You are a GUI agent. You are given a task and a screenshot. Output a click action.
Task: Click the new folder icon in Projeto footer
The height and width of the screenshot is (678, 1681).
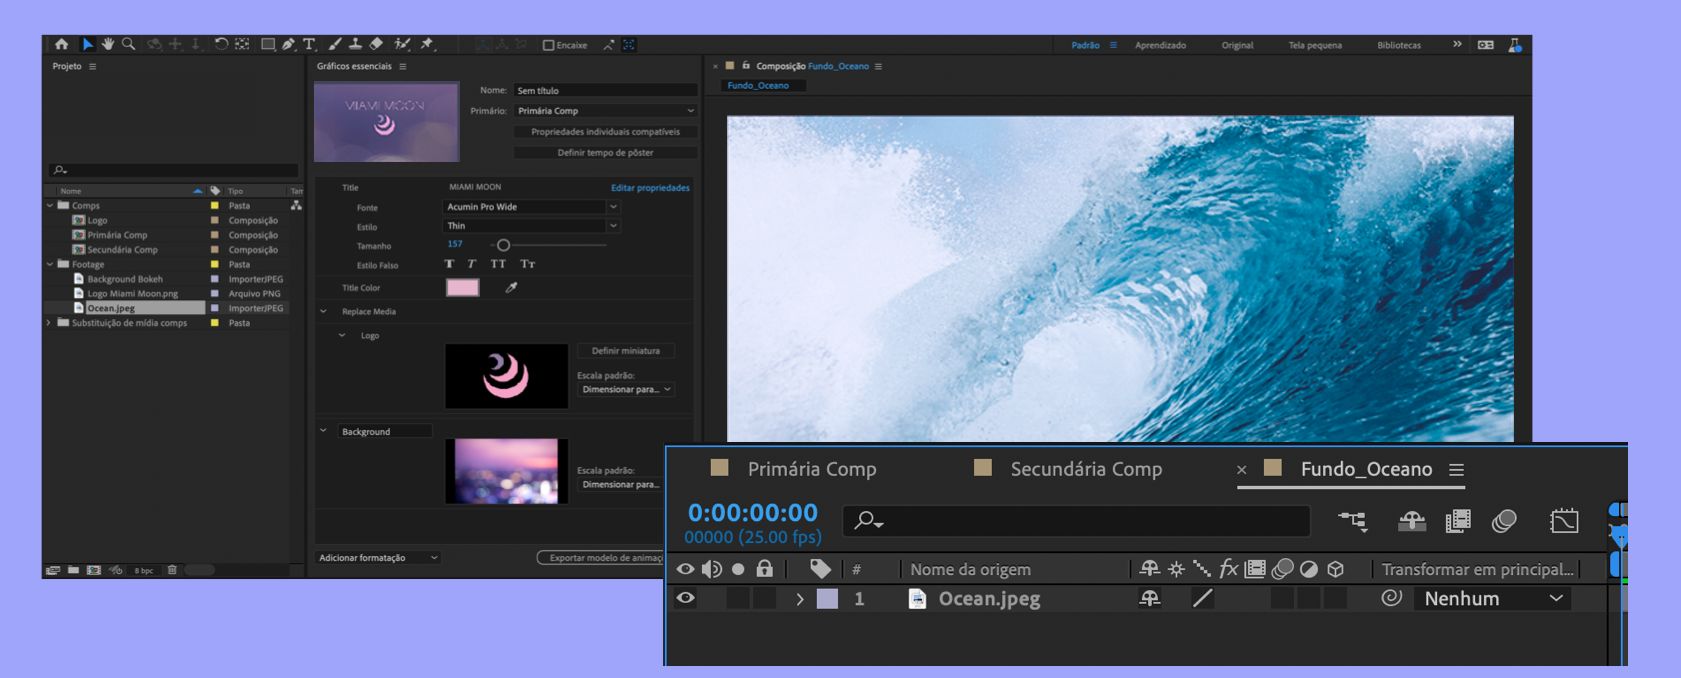pos(73,570)
